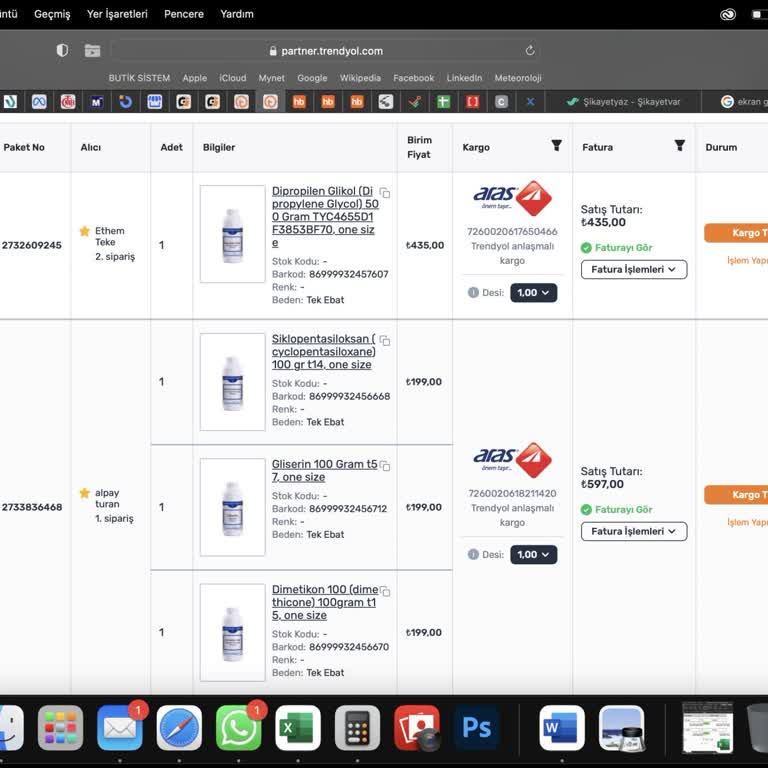
Task: Switch to the red brackets pinned tab
Action: coord(472,102)
